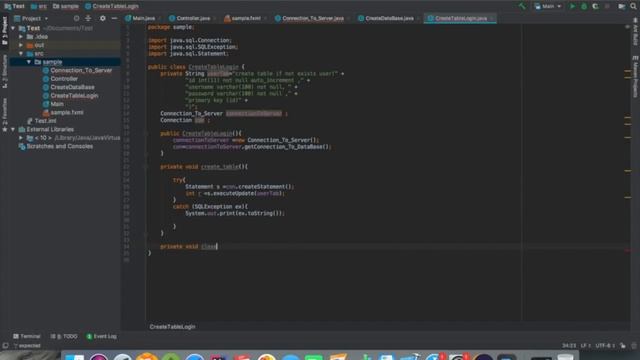Place the cursor in the create_table method name
Image resolution: width=640 pixels, height=360 pixels.
[x=220, y=167]
